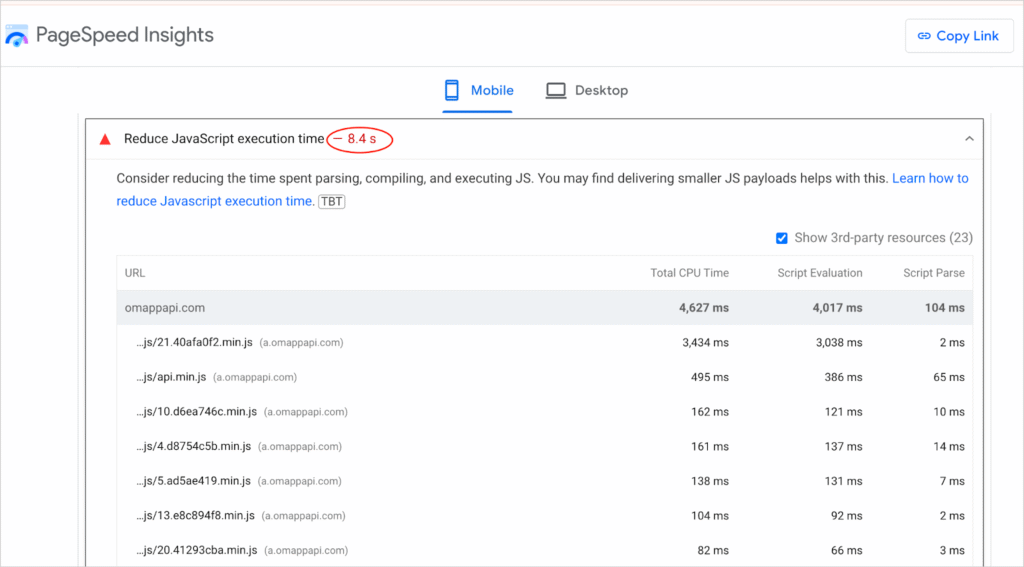Image resolution: width=1024 pixels, height=567 pixels.
Task: Click the 8.4 s execution time value
Action: click(361, 139)
